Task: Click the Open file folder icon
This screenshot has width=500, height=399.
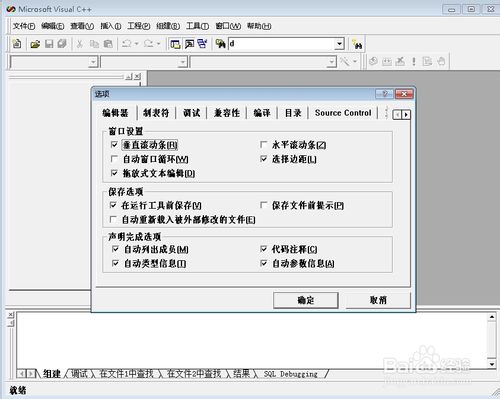Action: coord(35,44)
